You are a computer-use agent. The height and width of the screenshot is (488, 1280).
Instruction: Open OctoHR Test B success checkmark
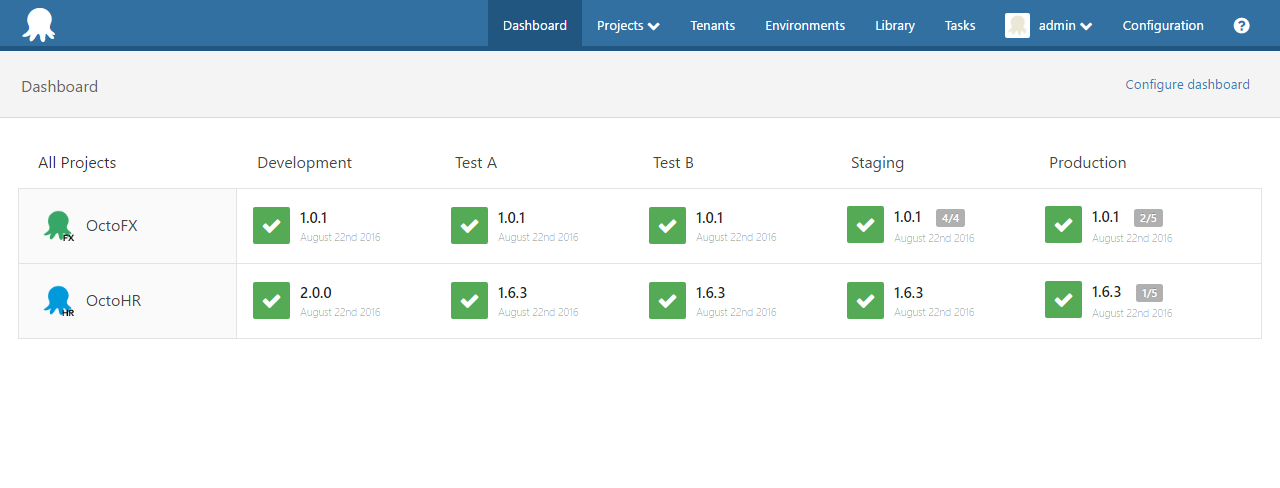coord(667,300)
